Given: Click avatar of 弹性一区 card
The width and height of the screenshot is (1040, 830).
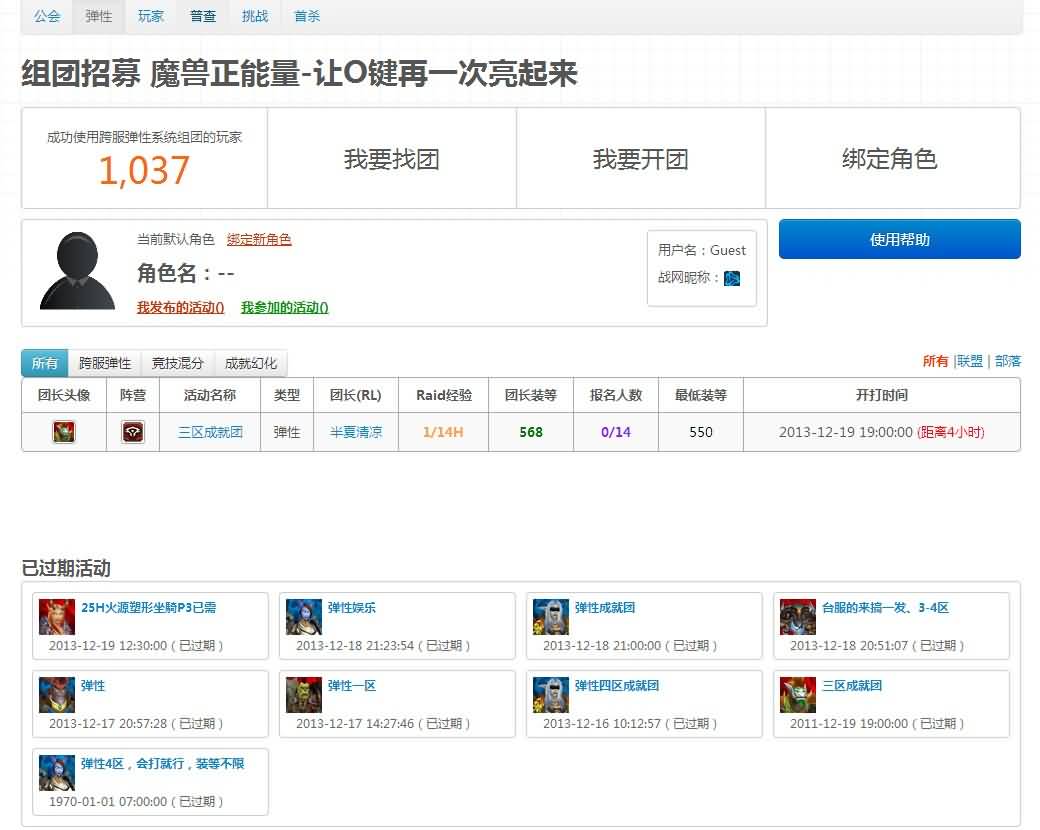Looking at the screenshot, I should pyautogui.click(x=304, y=695).
